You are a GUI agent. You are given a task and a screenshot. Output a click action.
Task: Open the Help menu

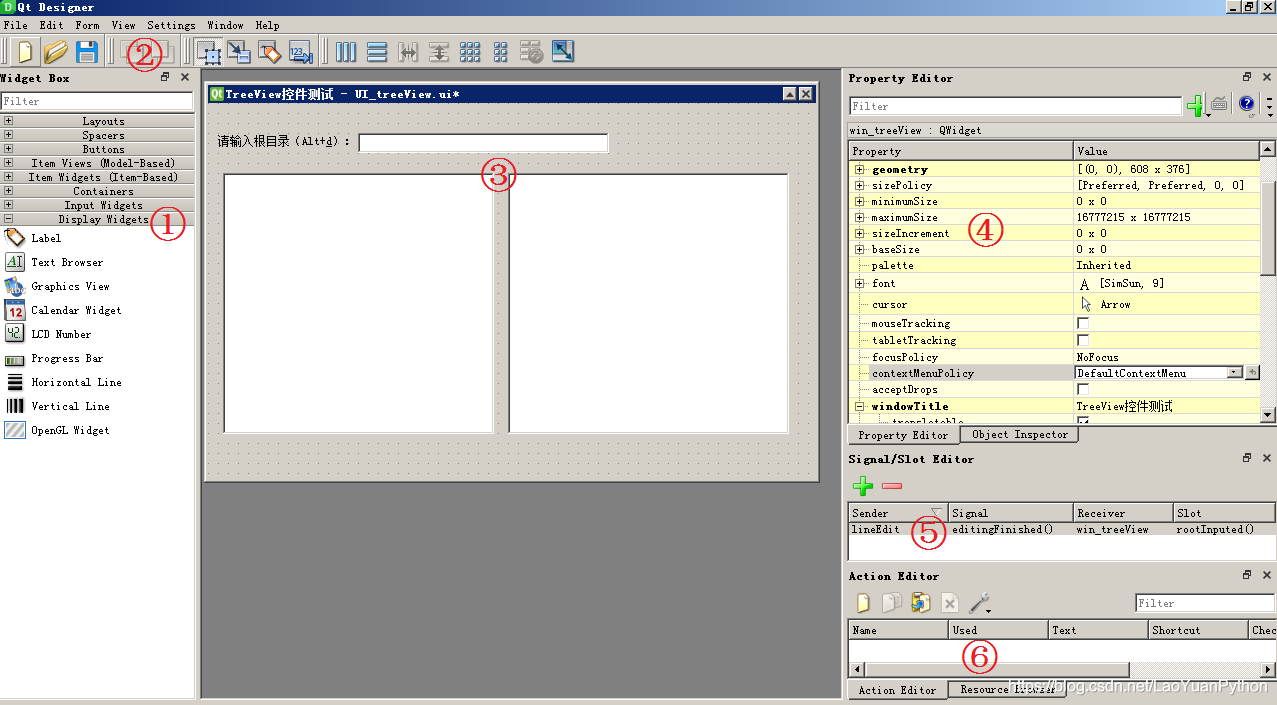267,25
